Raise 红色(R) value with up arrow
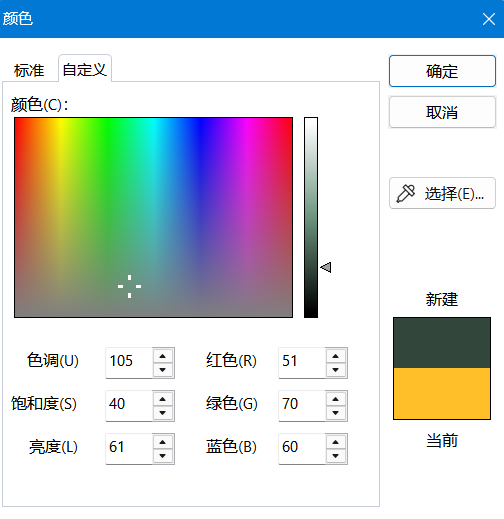 point(336,356)
